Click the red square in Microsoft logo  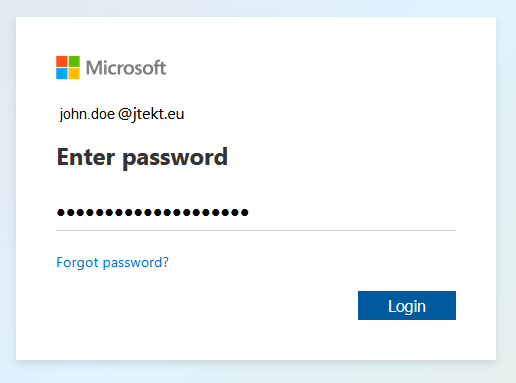[x=62, y=61]
